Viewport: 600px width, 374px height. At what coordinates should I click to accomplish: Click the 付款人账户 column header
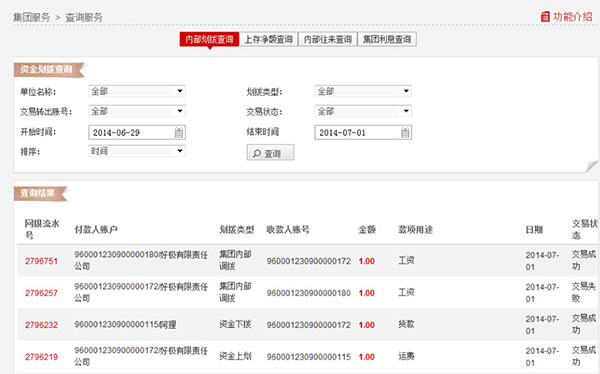pyautogui.click(x=96, y=230)
